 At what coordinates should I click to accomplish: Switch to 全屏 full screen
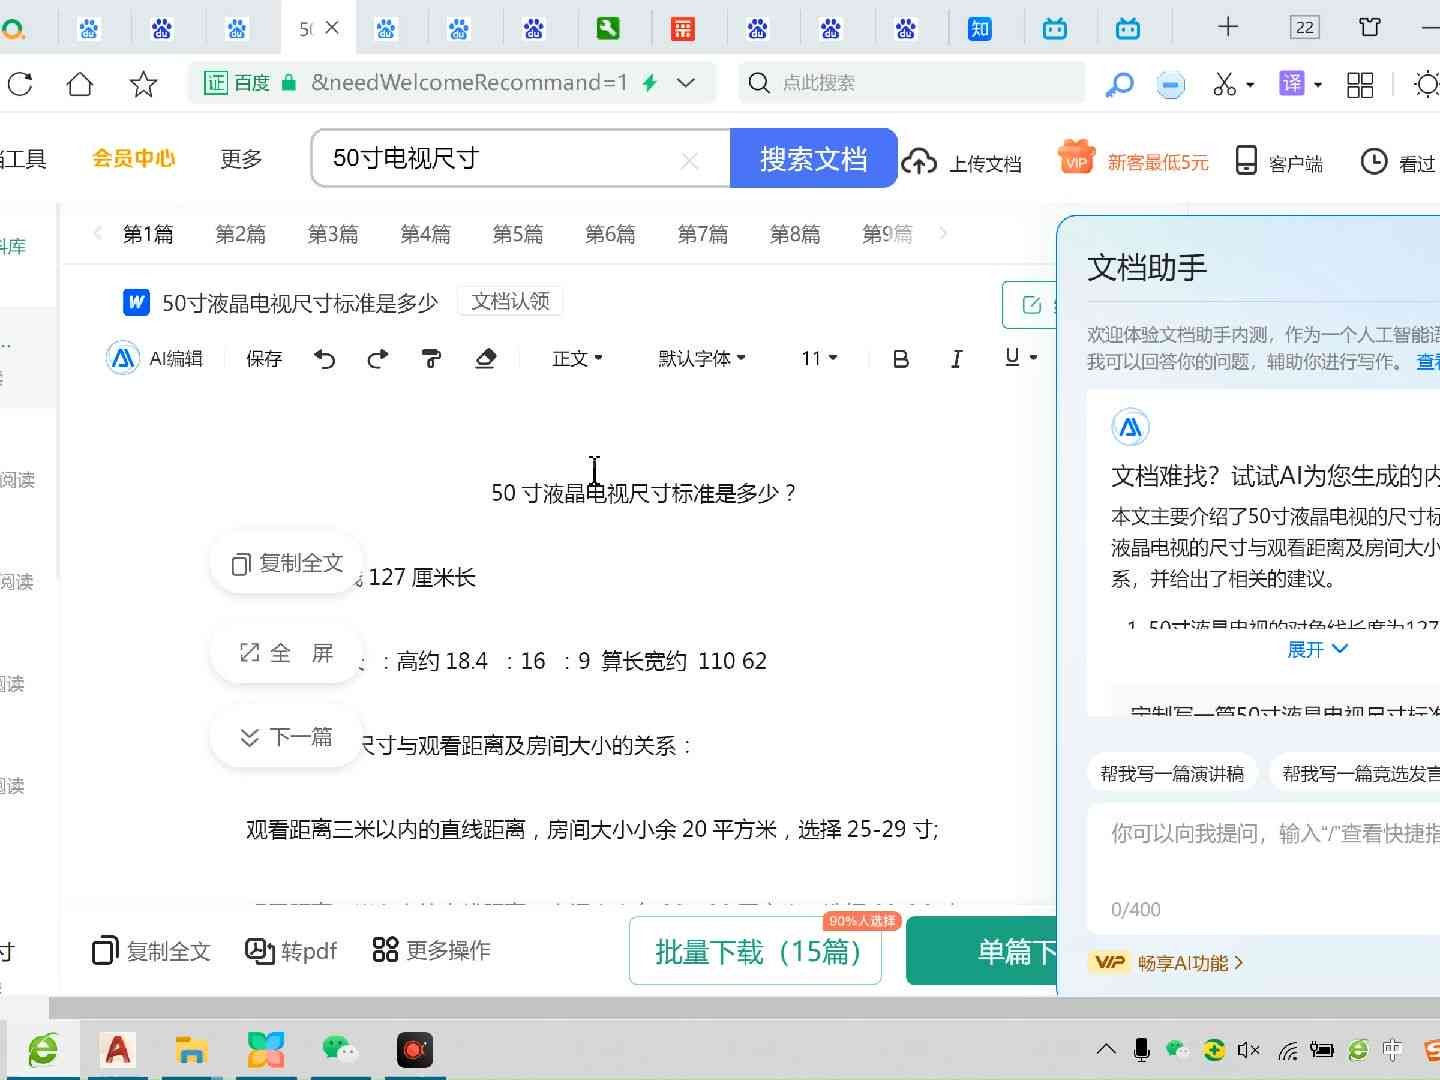click(x=287, y=654)
